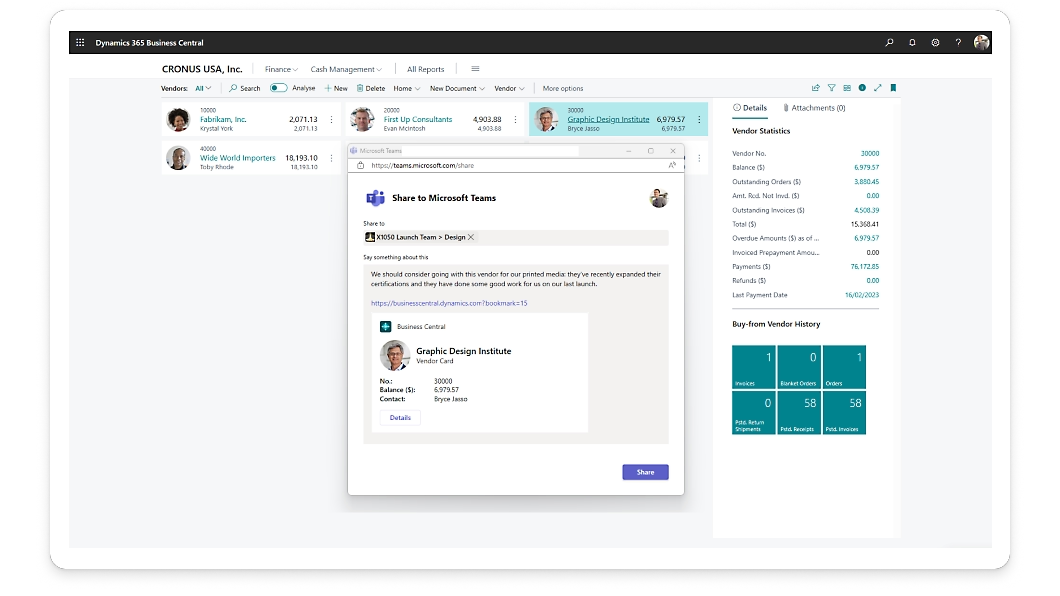Click Fabrikam vendor photo thumbnail
The width and height of the screenshot is (1060, 596).
[178, 120]
